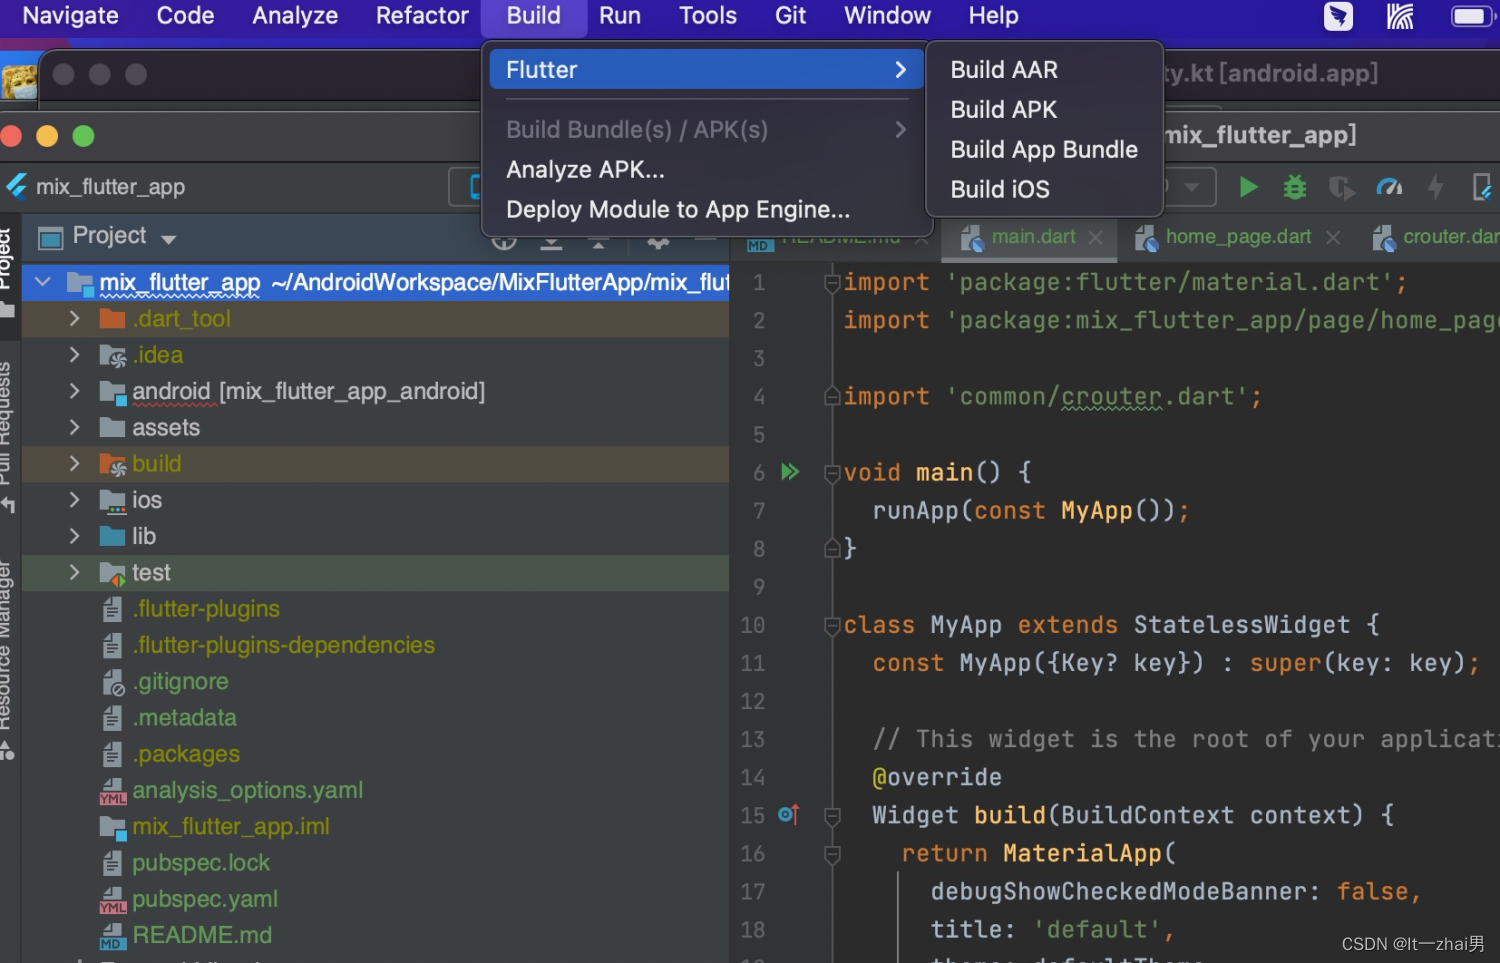
Task: Open the Navigate menu
Action: click(x=70, y=16)
